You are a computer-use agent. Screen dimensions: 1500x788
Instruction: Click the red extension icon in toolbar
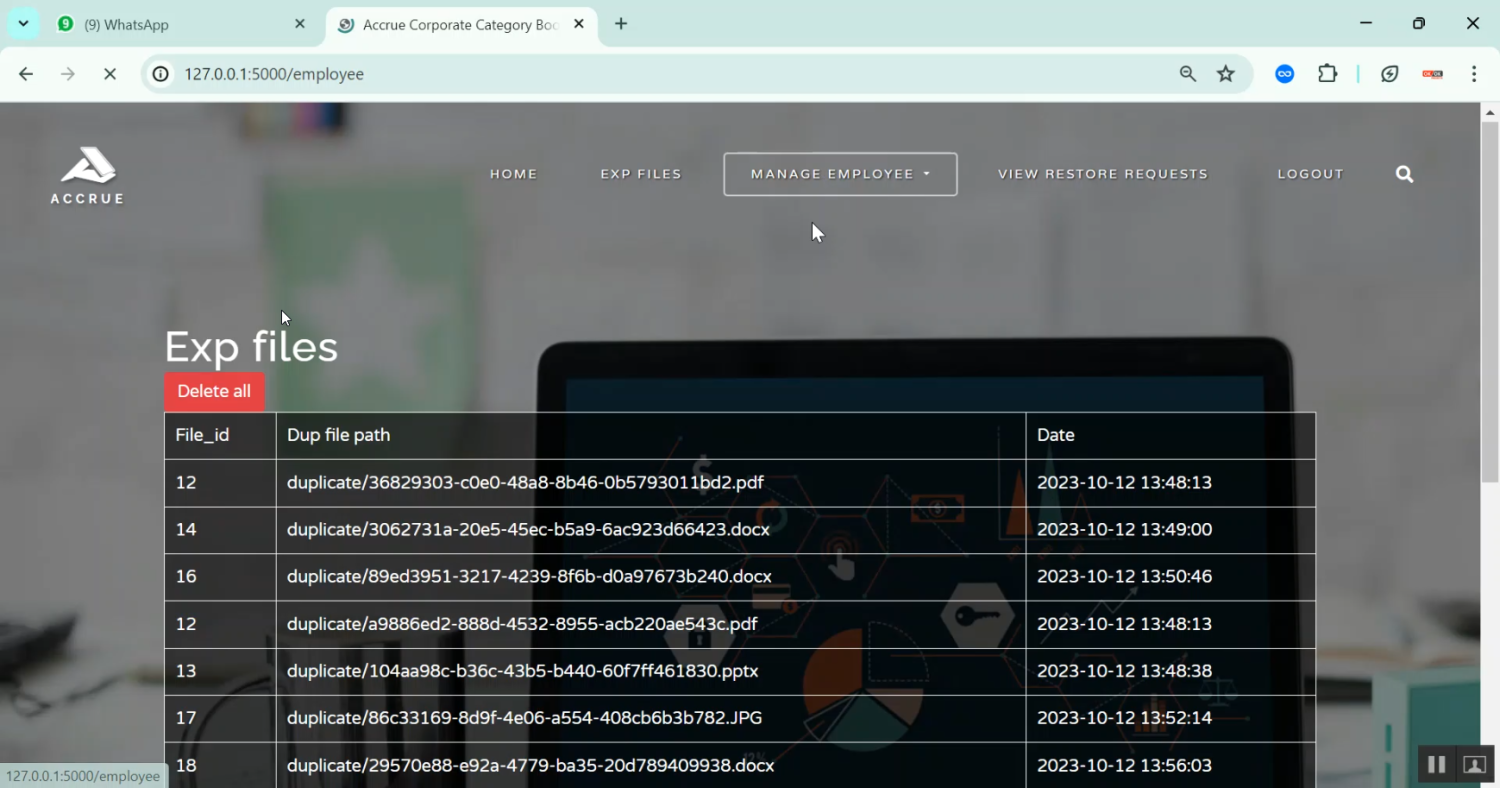1433,74
